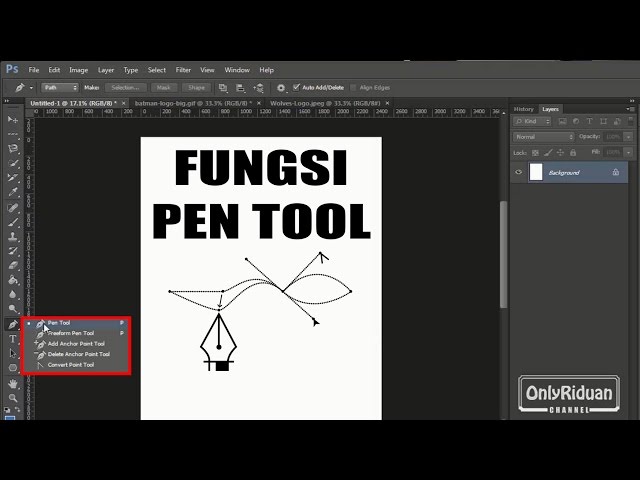Select the Clone Stamp tool
Screen dimensions: 640x480
13,236
